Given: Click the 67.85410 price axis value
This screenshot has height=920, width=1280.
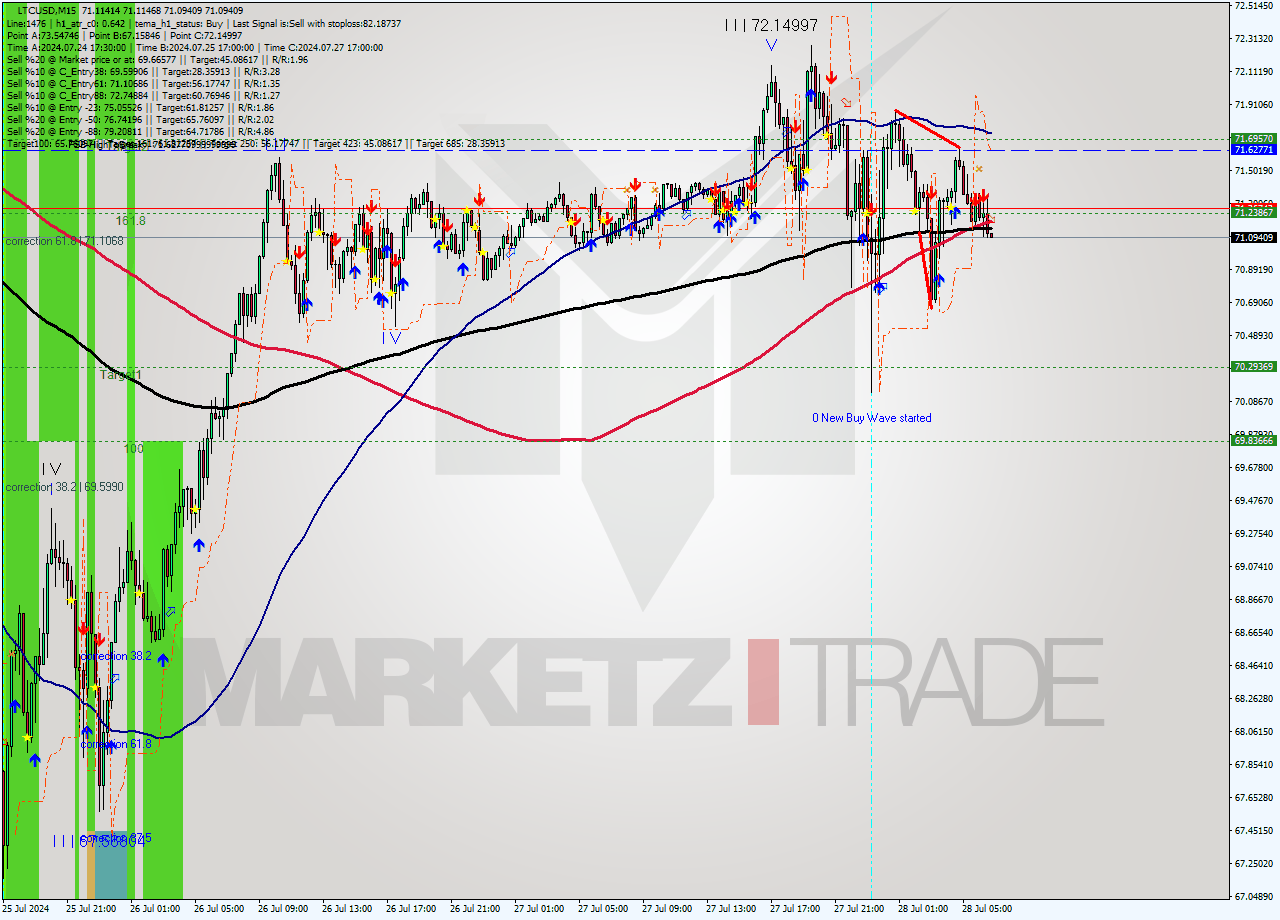Looking at the screenshot, I should click(x=1253, y=765).
